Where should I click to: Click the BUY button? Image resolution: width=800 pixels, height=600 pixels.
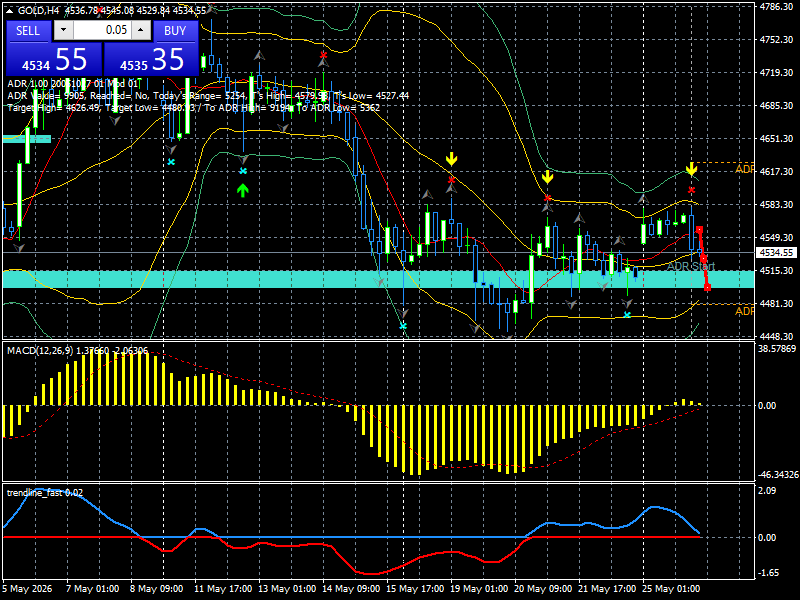[x=175, y=31]
